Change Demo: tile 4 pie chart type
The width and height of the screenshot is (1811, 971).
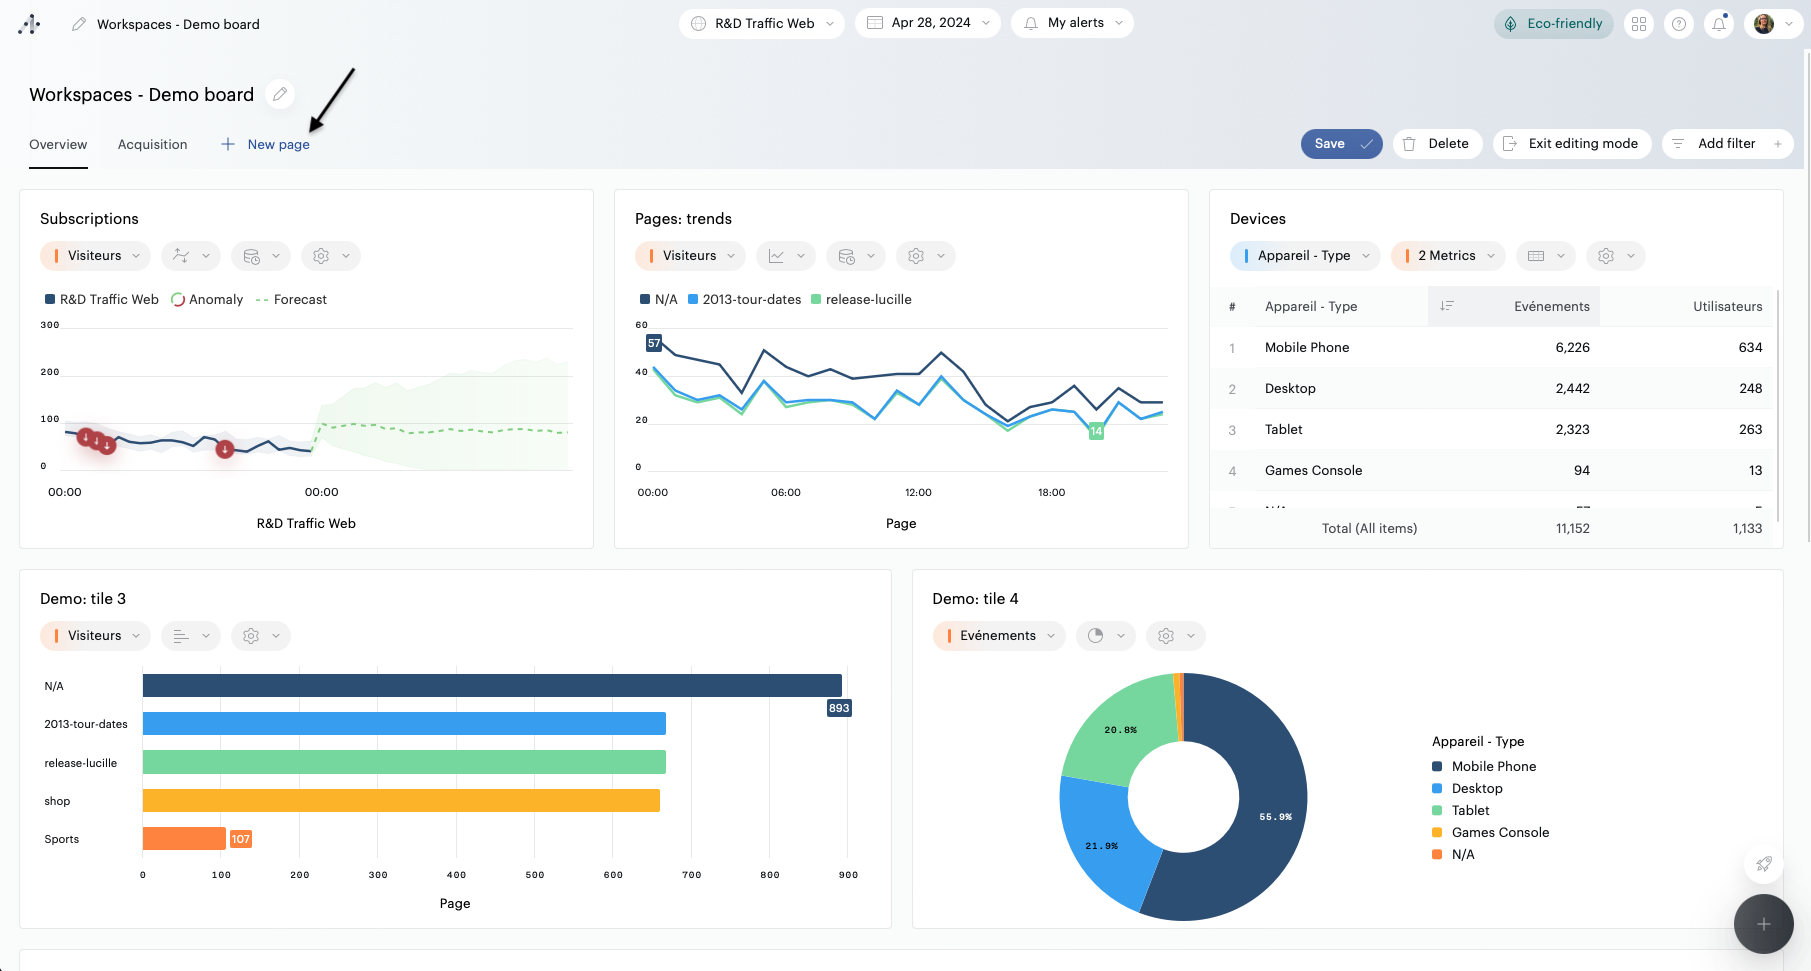tap(1105, 636)
